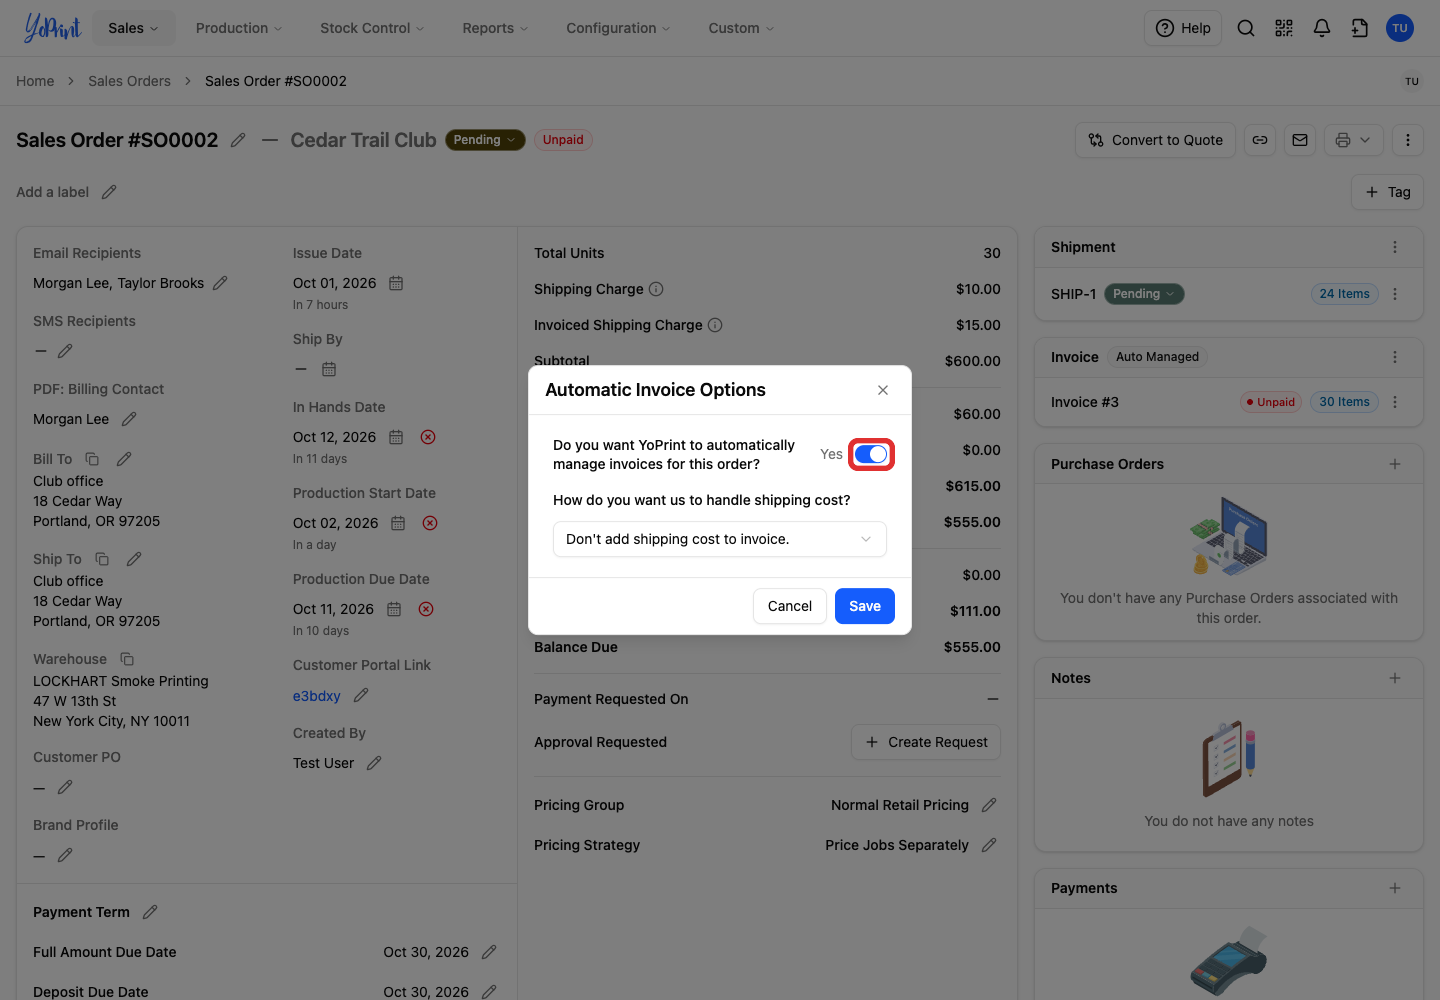Open the QR code scanner icon
This screenshot has height=1000, width=1440.
(1284, 28)
